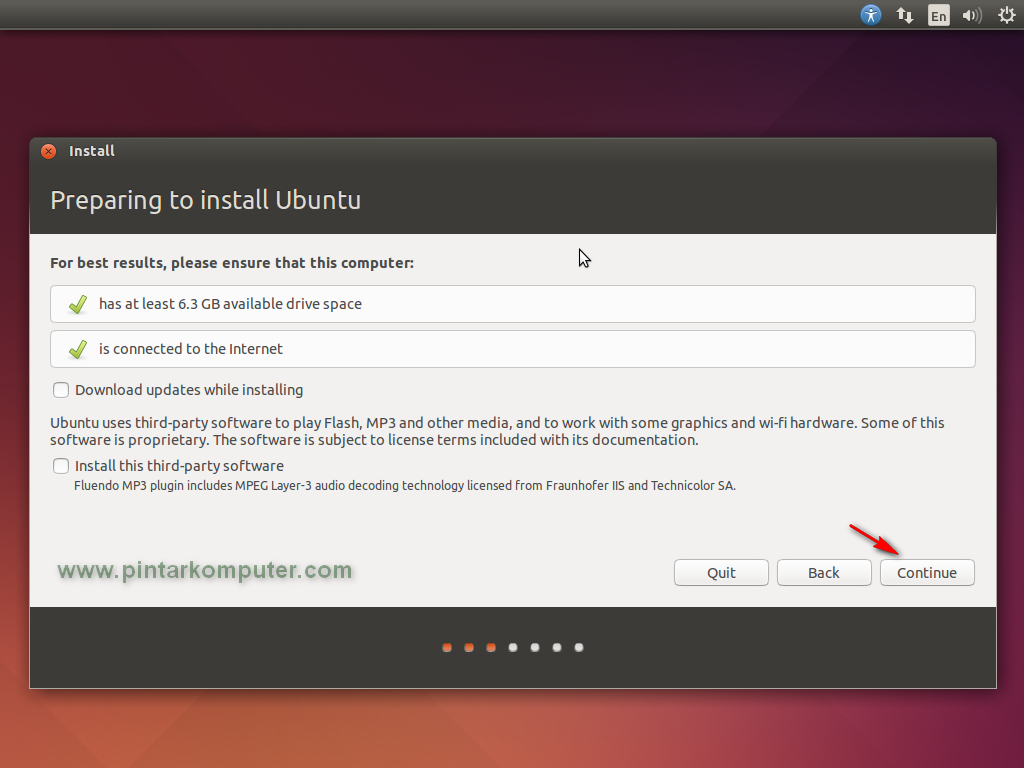
Task: Open the En keyboard layout indicator
Action: tap(938, 15)
